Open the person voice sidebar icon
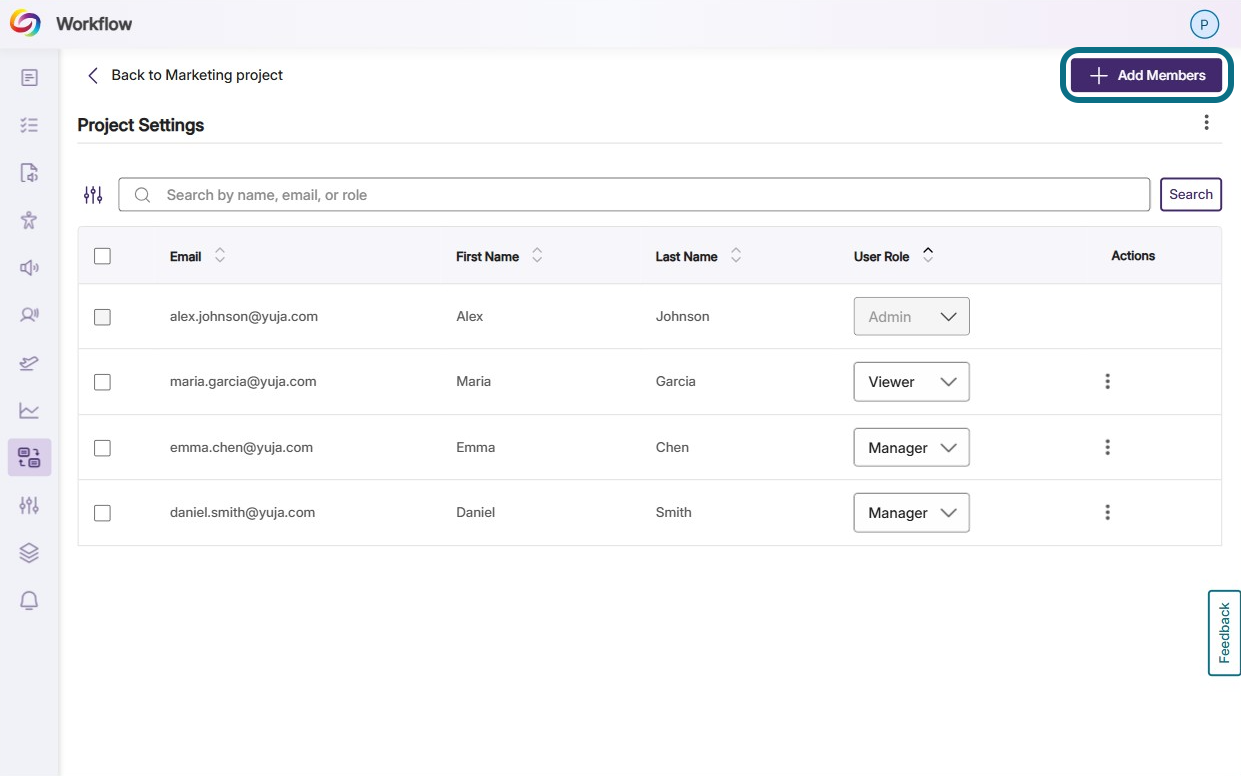The height and width of the screenshot is (776, 1241). [29, 315]
